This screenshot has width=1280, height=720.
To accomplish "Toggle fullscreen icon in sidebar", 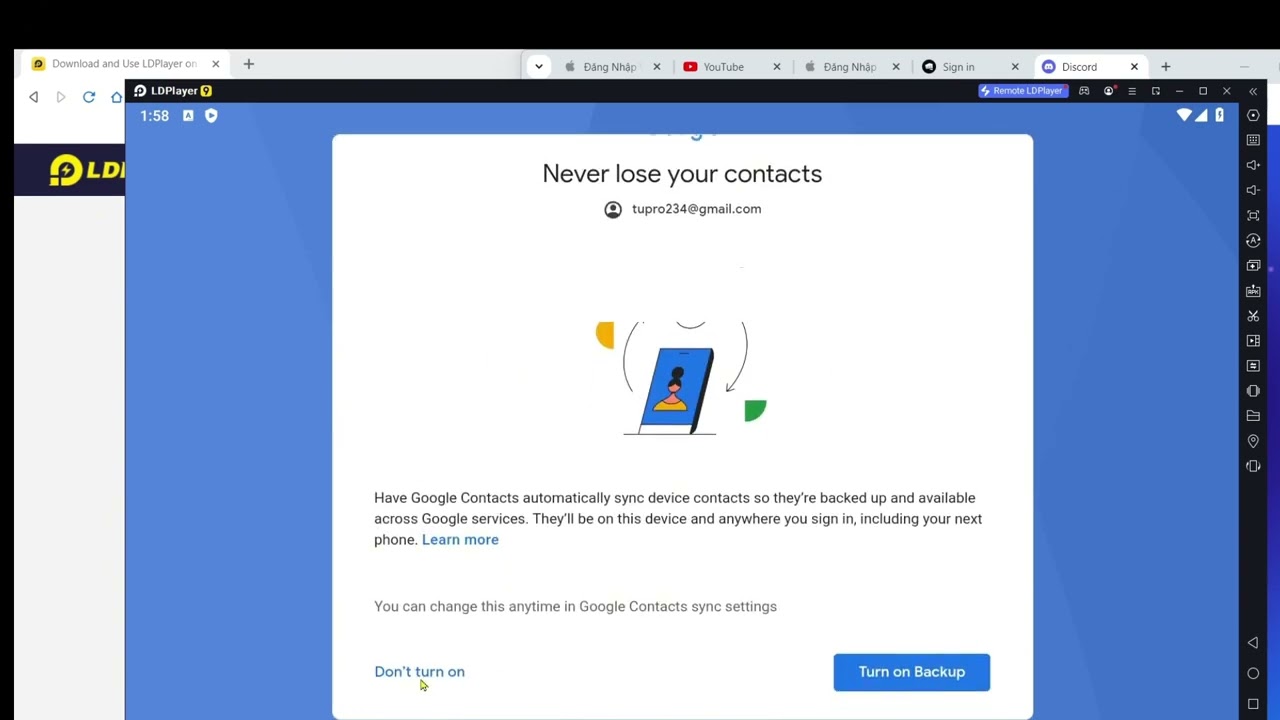I will 1253,215.
